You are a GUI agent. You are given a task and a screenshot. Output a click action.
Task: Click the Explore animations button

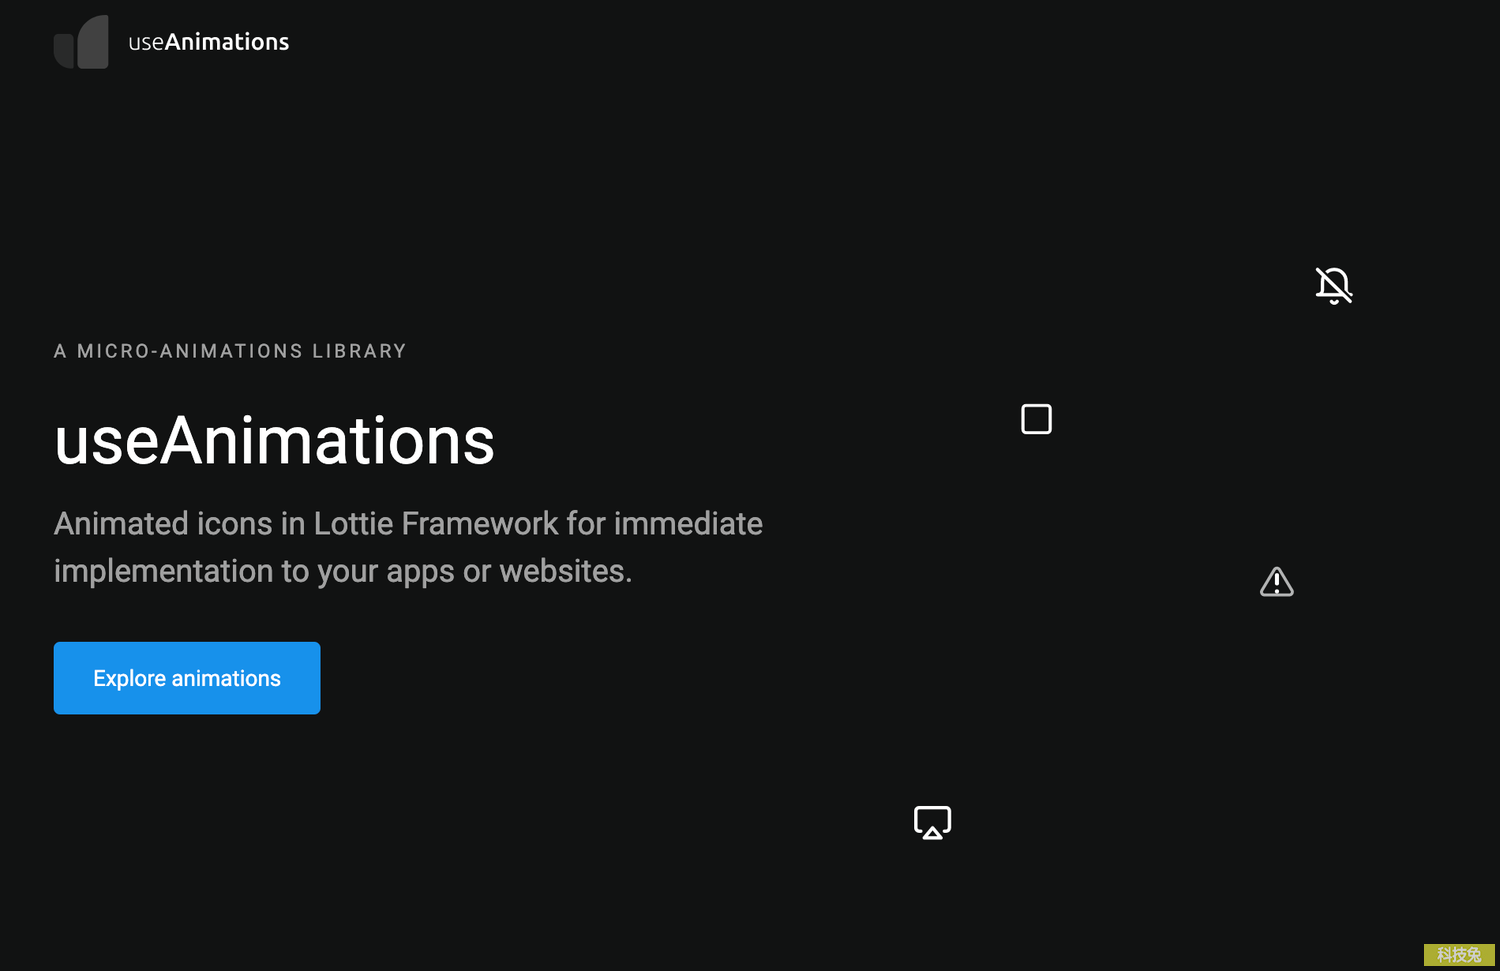(x=187, y=678)
